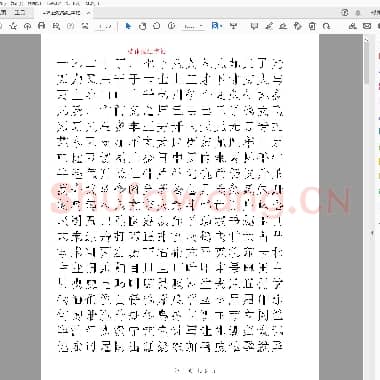Switch to the Tools tab

19,13
